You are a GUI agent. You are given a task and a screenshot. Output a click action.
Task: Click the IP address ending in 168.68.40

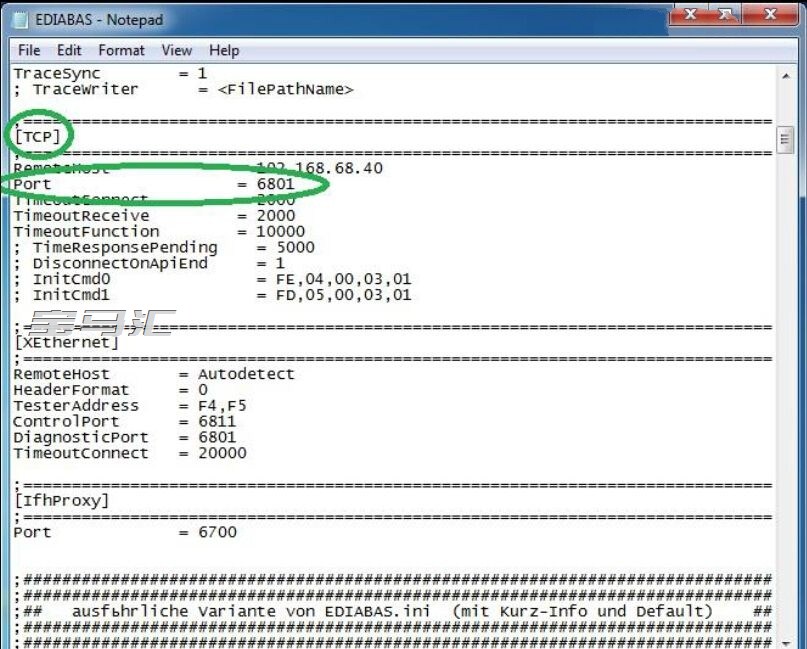(320, 168)
